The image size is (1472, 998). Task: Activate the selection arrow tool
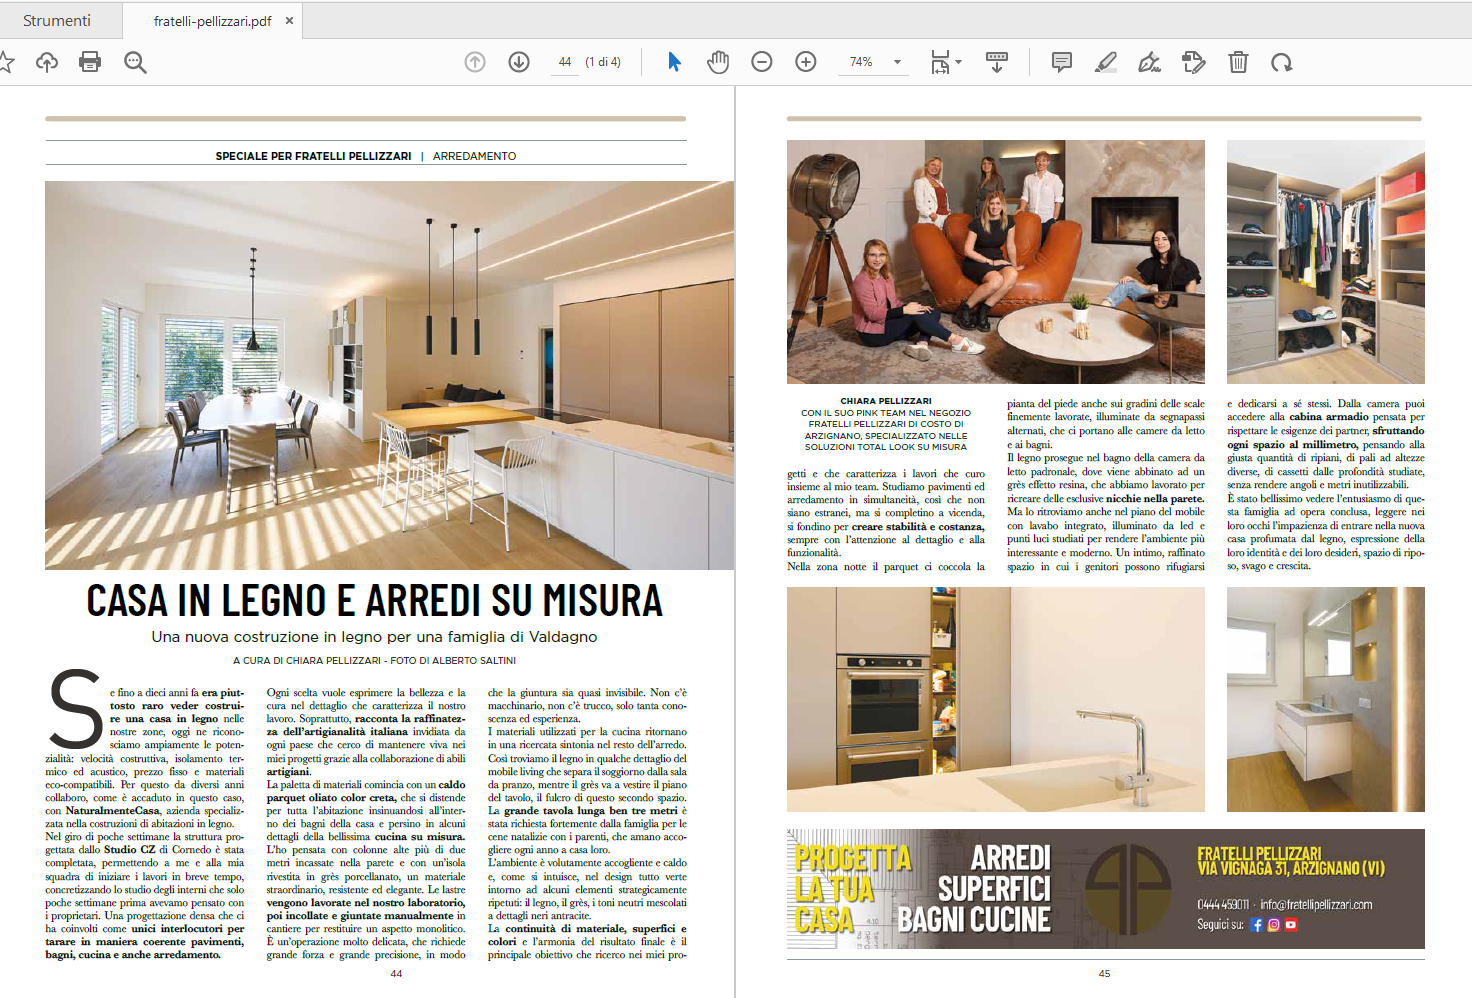point(674,62)
